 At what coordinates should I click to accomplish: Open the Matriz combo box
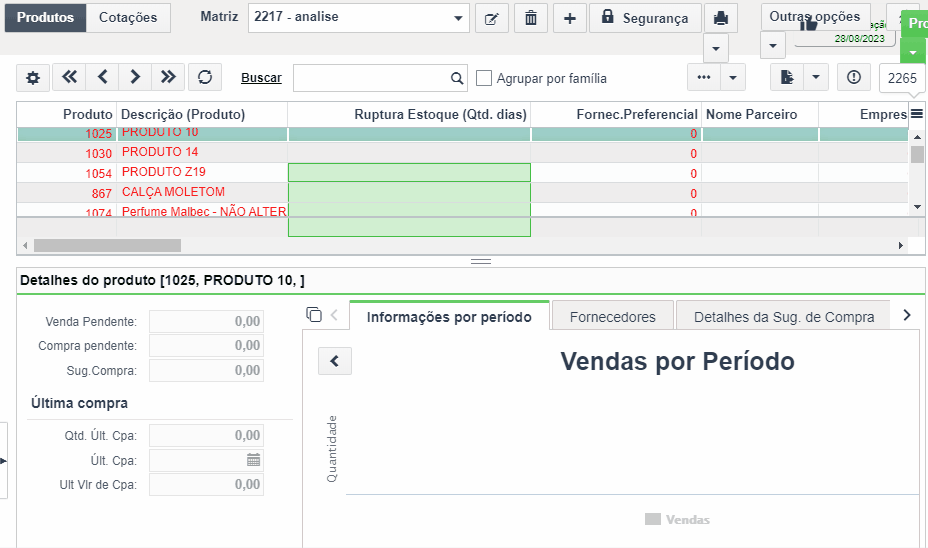pos(359,18)
